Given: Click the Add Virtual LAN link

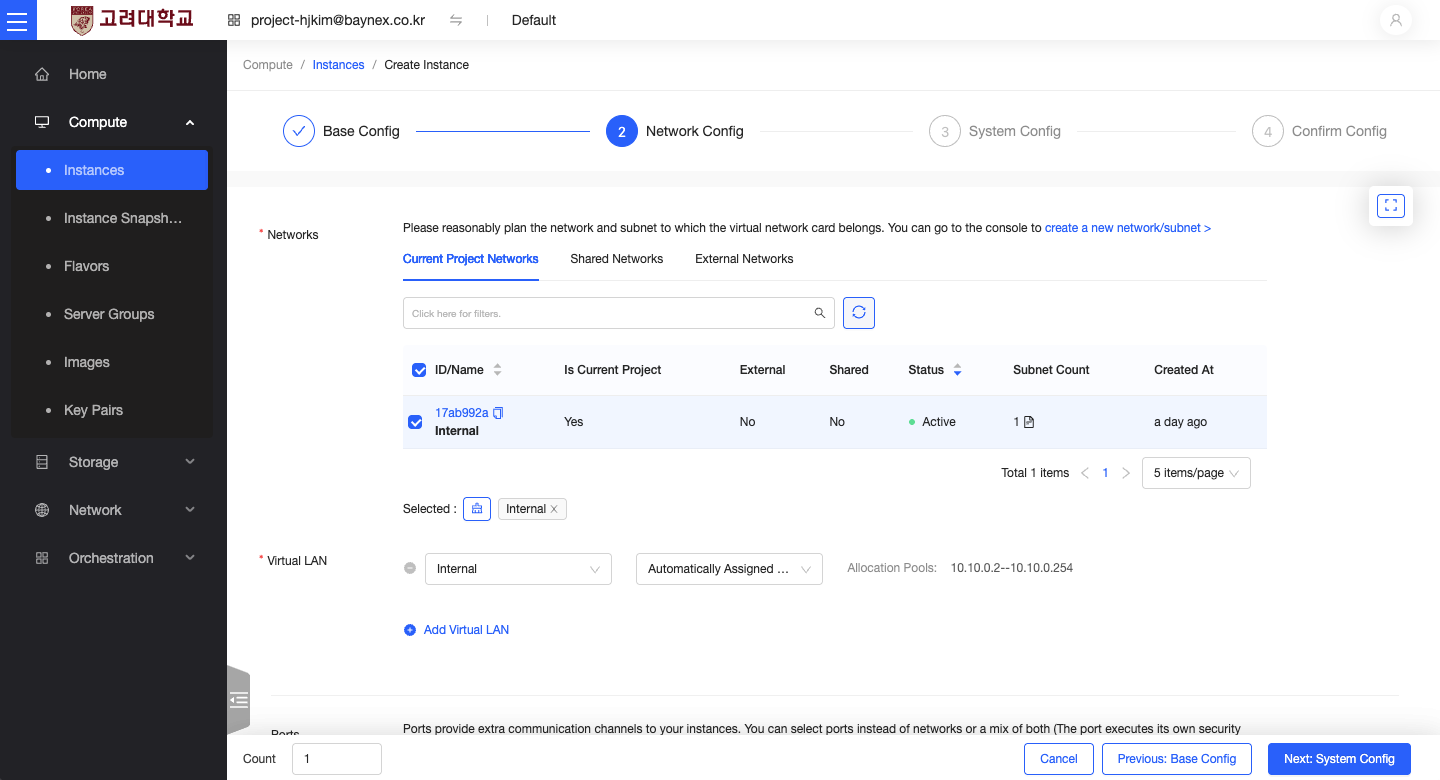Looking at the screenshot, I should coord(466,630).
